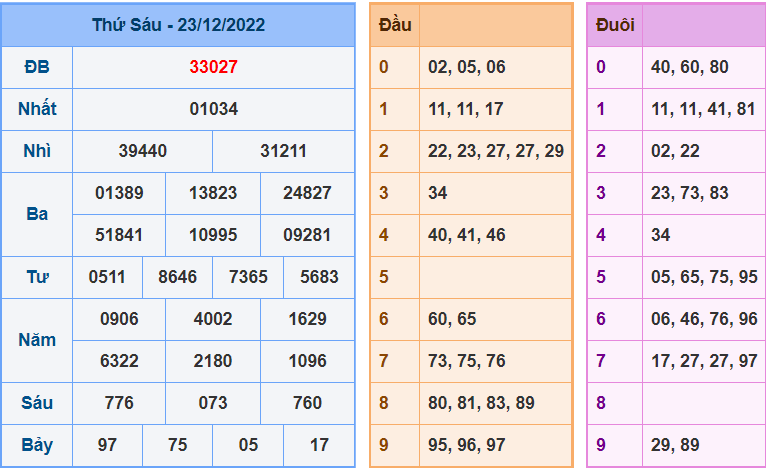
Task: Select Đuôi row values 06, 46, 76, 96
Action: pos(704,319)
